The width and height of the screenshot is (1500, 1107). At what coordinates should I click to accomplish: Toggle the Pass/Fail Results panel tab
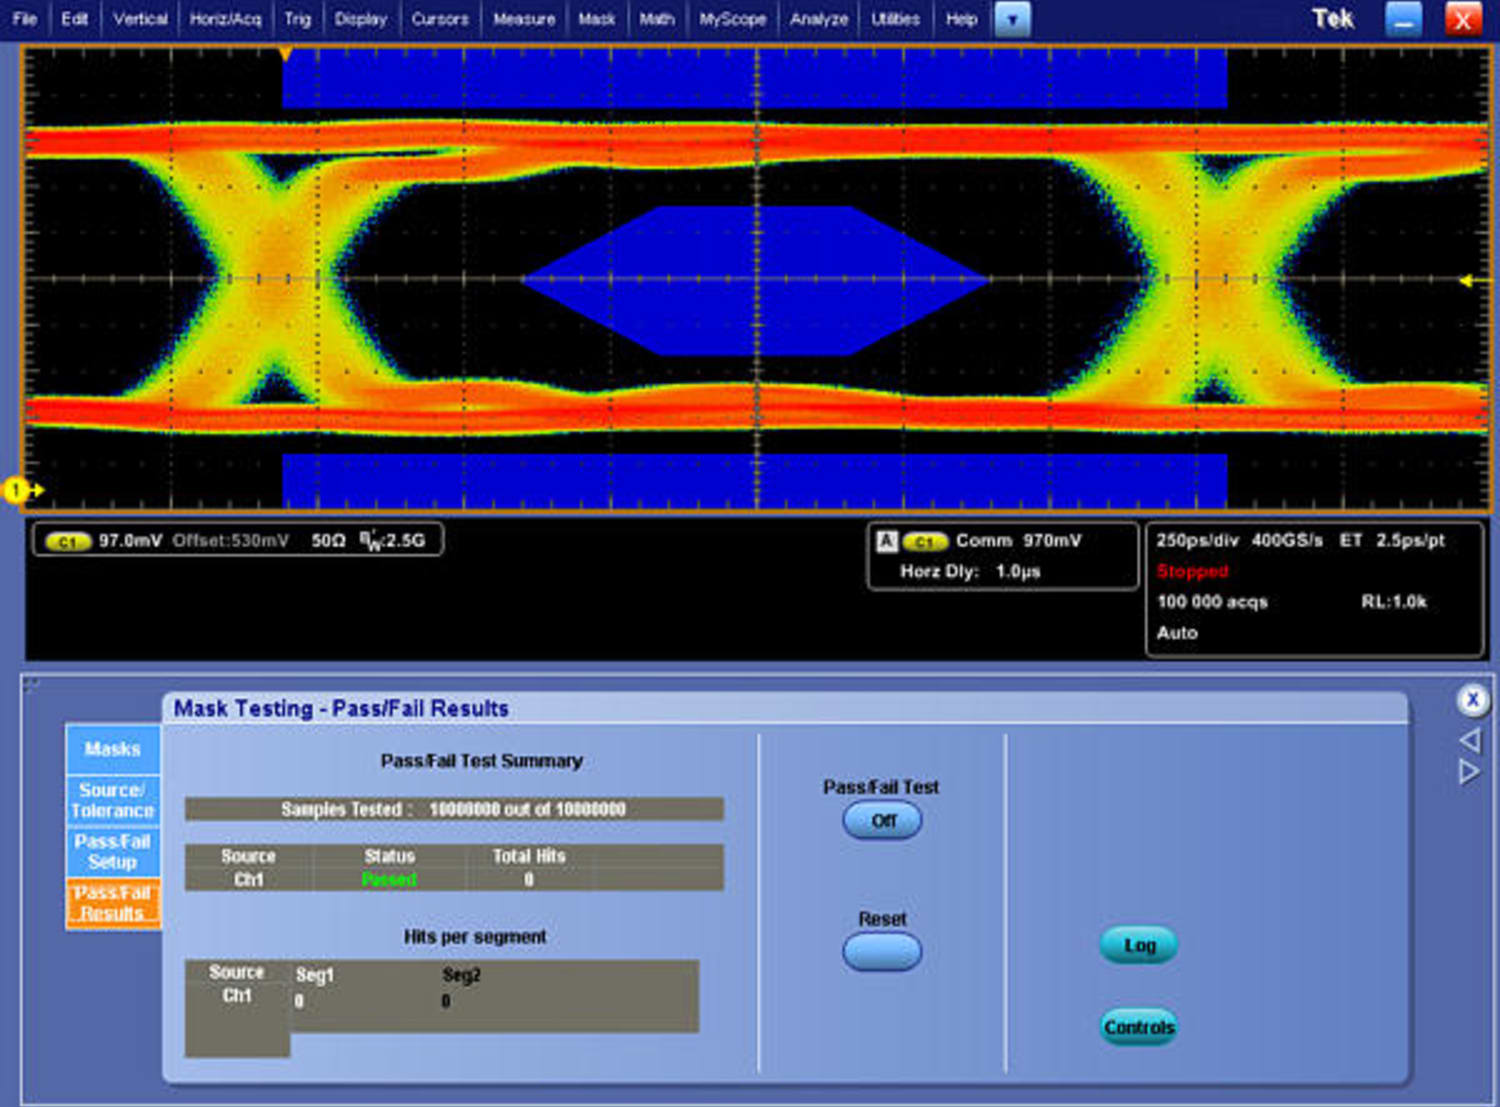coord(112,903)
